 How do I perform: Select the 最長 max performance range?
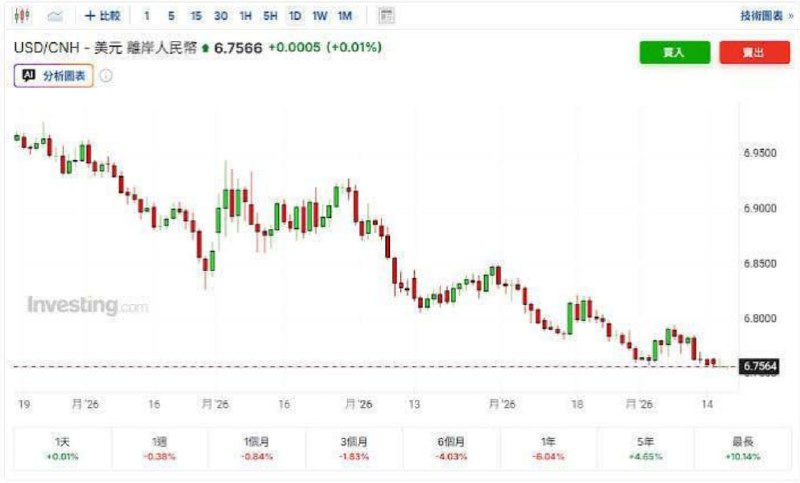(x=743, y=448)
